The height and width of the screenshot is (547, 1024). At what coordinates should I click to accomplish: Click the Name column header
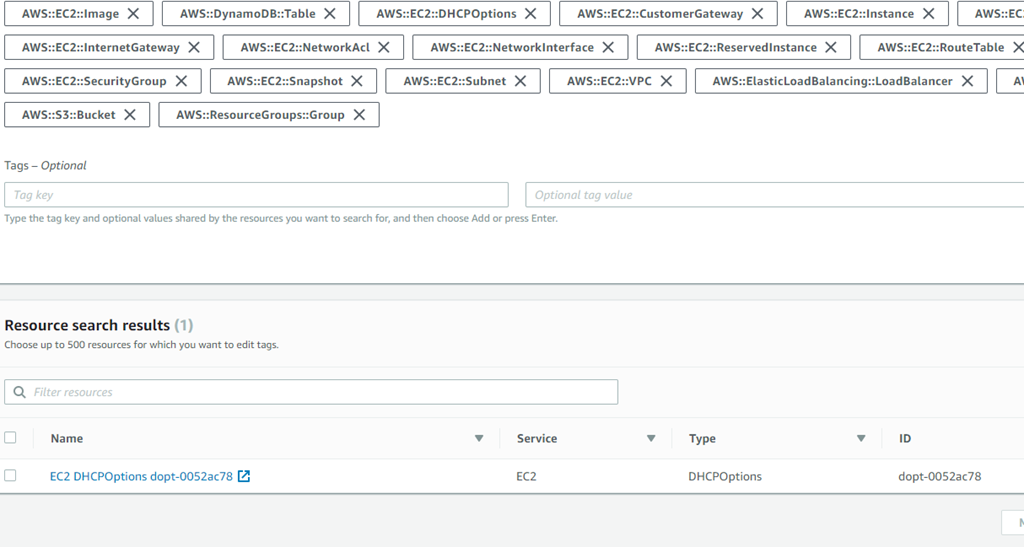67,439
